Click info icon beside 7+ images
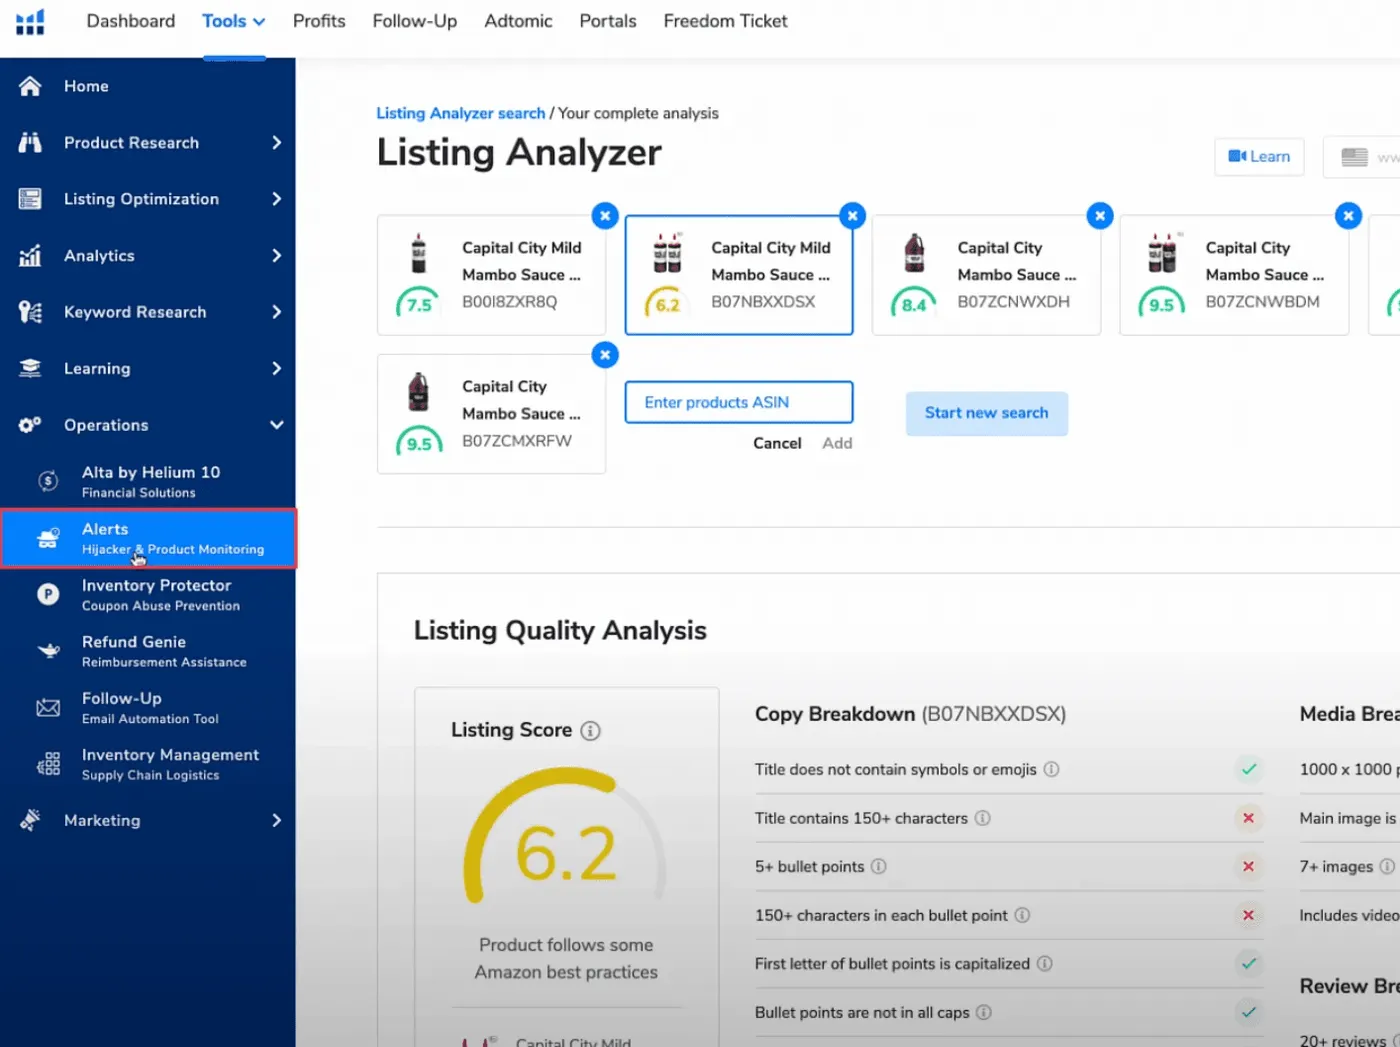Image resolution: width=1400 pixels, height=1047 pixels. (x=1388, y=866)
